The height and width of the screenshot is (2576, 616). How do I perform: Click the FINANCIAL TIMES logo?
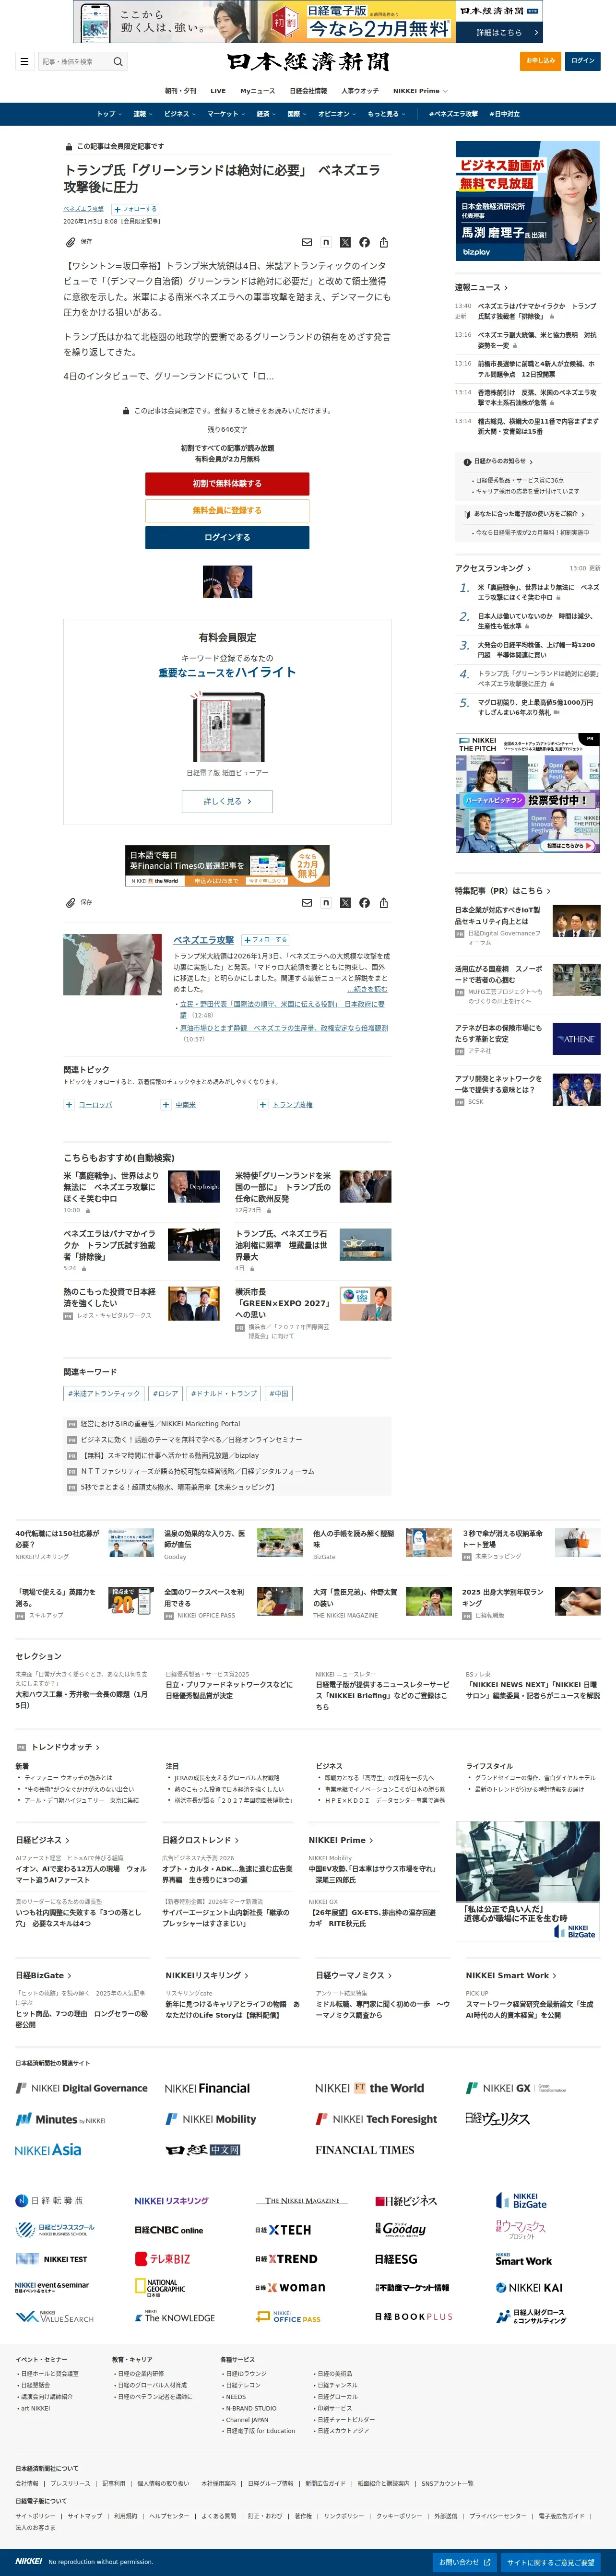(364, 2150)
